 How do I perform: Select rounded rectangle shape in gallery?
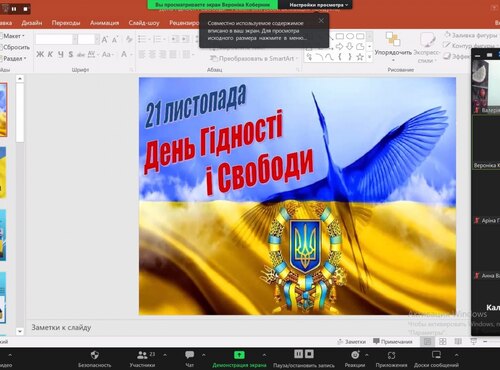pos(360,36)
